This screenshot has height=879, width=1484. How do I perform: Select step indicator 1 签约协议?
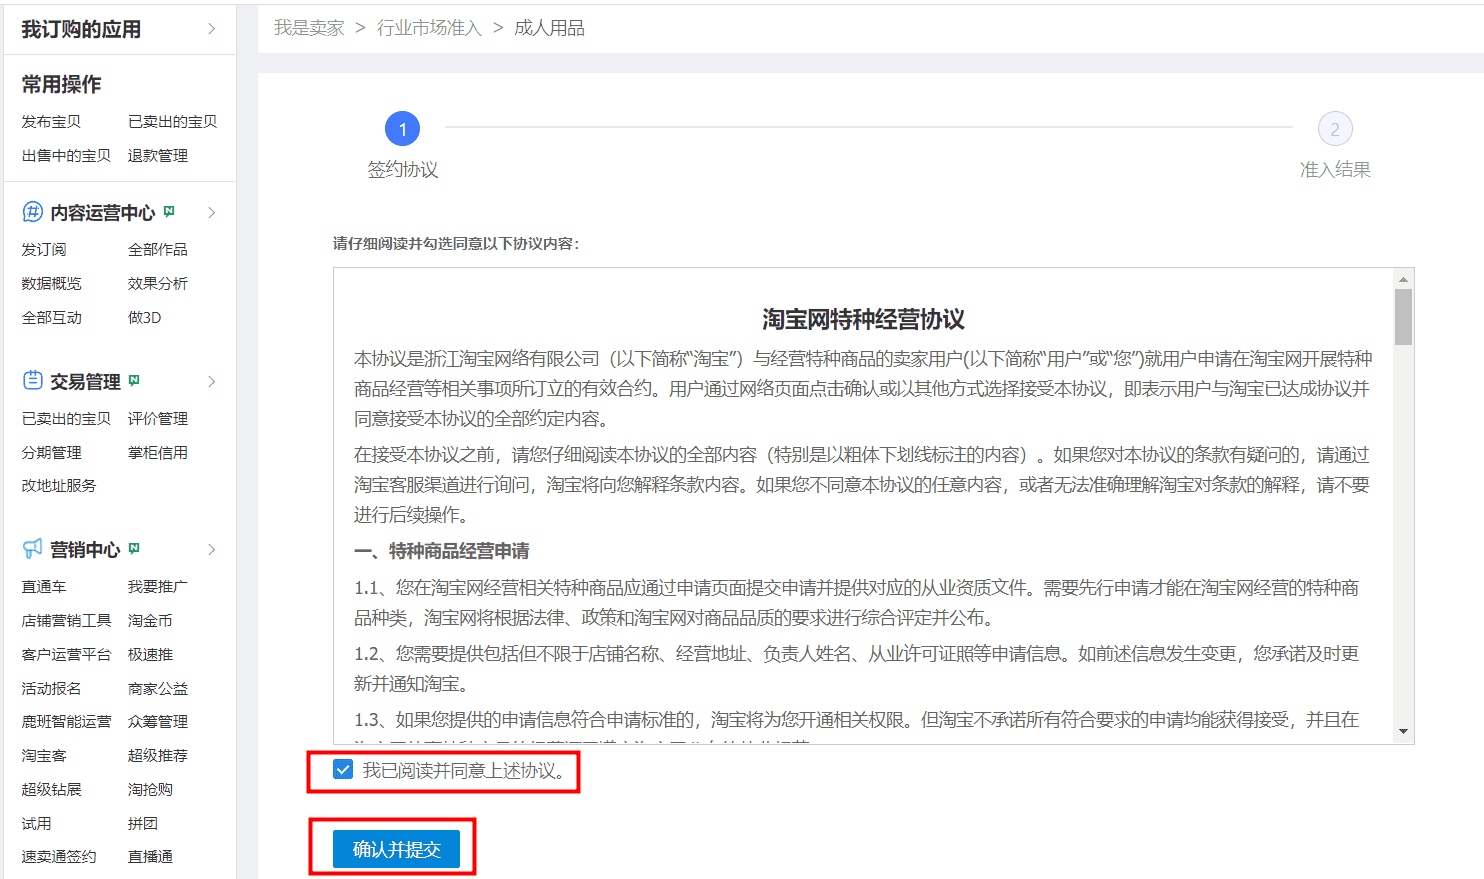point(403,128)
